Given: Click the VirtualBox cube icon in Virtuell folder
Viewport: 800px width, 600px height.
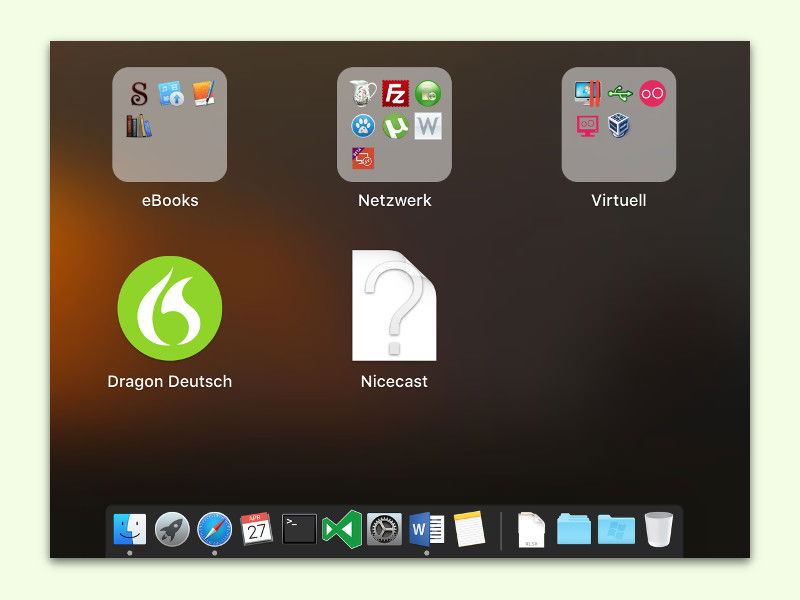Looking at the screenshot, I should point(619,126).
